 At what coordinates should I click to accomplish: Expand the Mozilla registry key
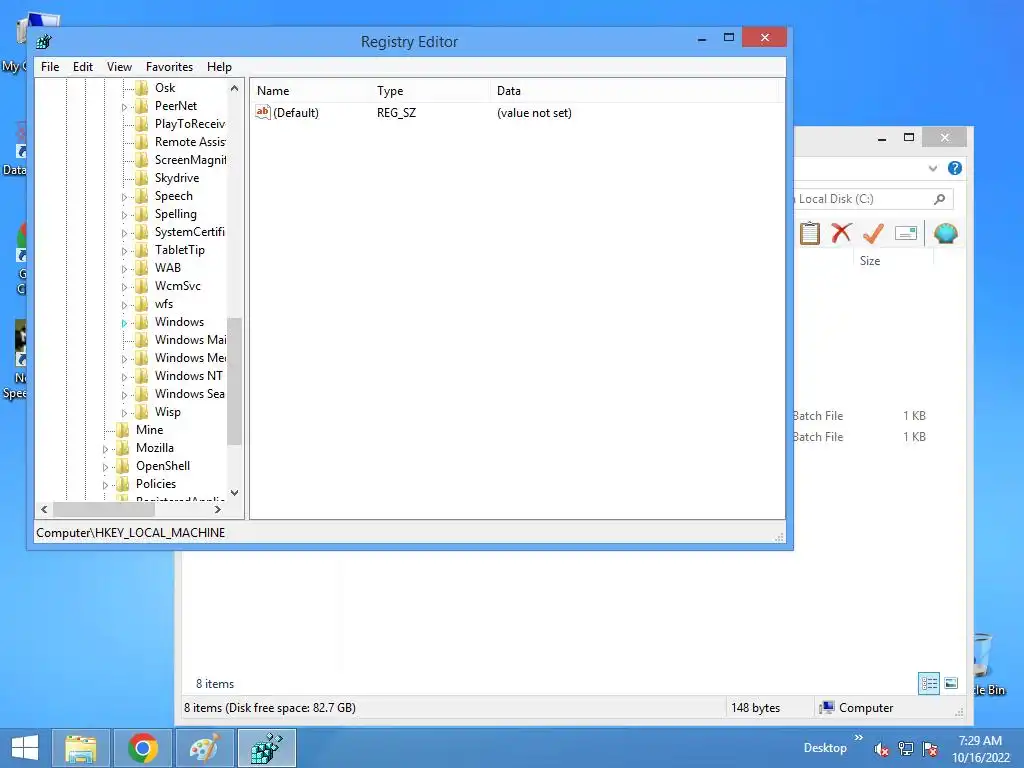(x=105, y=449)
